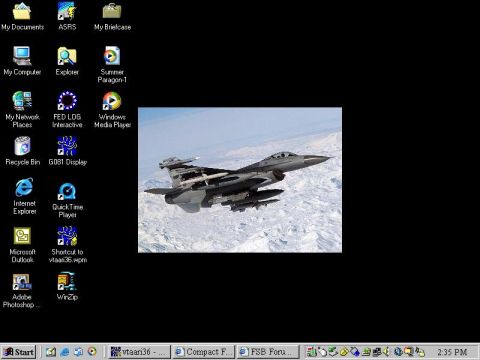Open media player icon in Quick Launch
This screenshot has width=480, height=360.
[92, 352]
